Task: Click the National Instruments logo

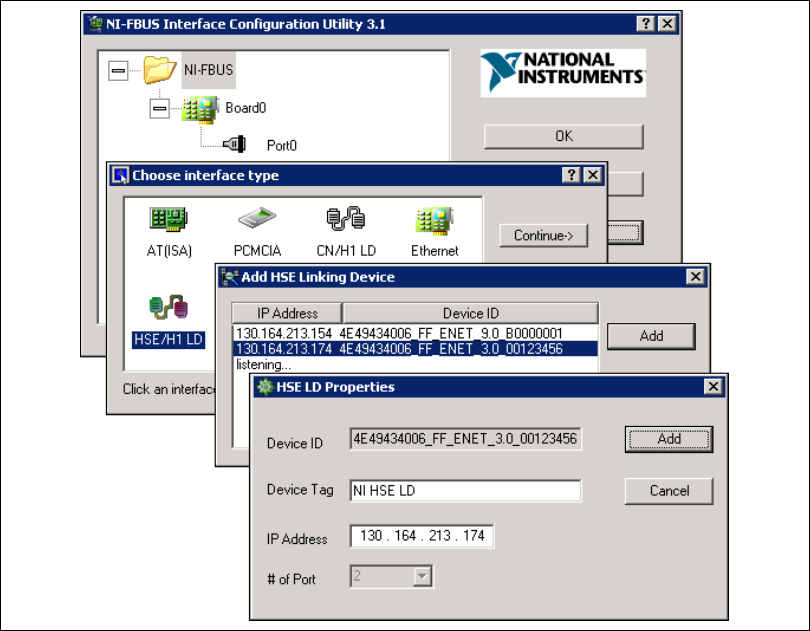Action: coord(563,73)
